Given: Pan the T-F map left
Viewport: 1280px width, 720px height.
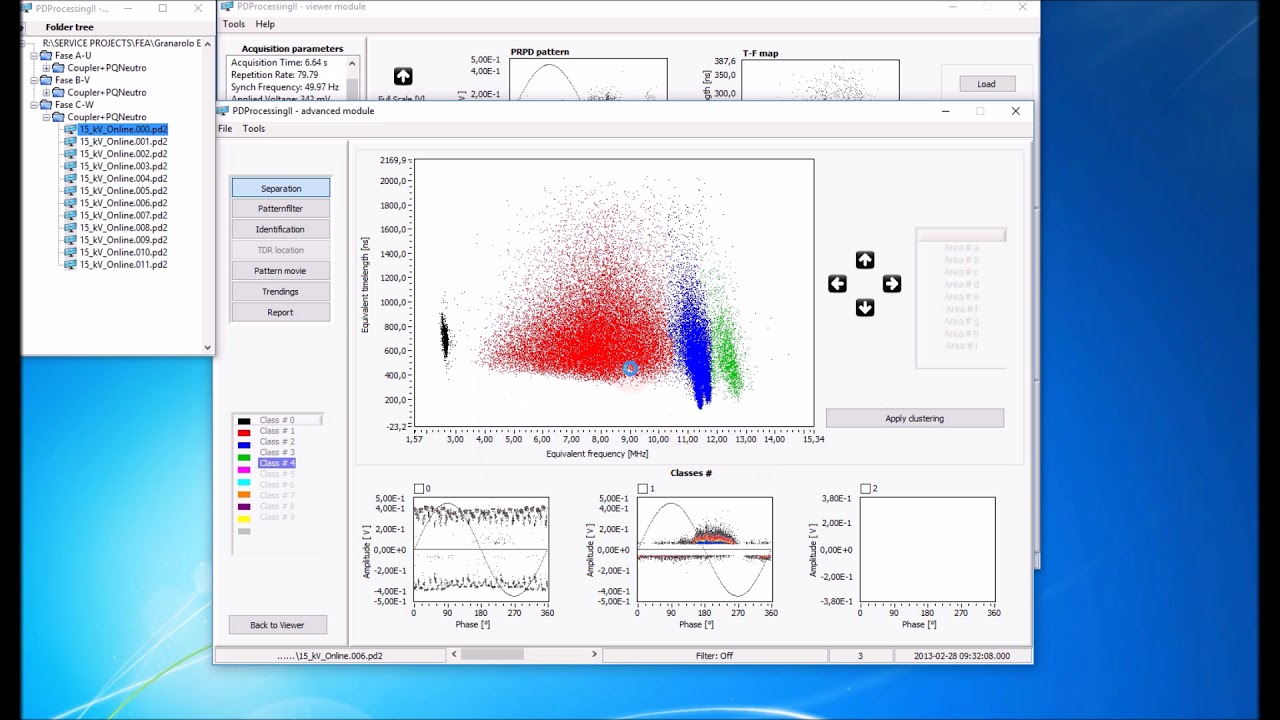Looking at the screenshot, I should tap(838, 284).
